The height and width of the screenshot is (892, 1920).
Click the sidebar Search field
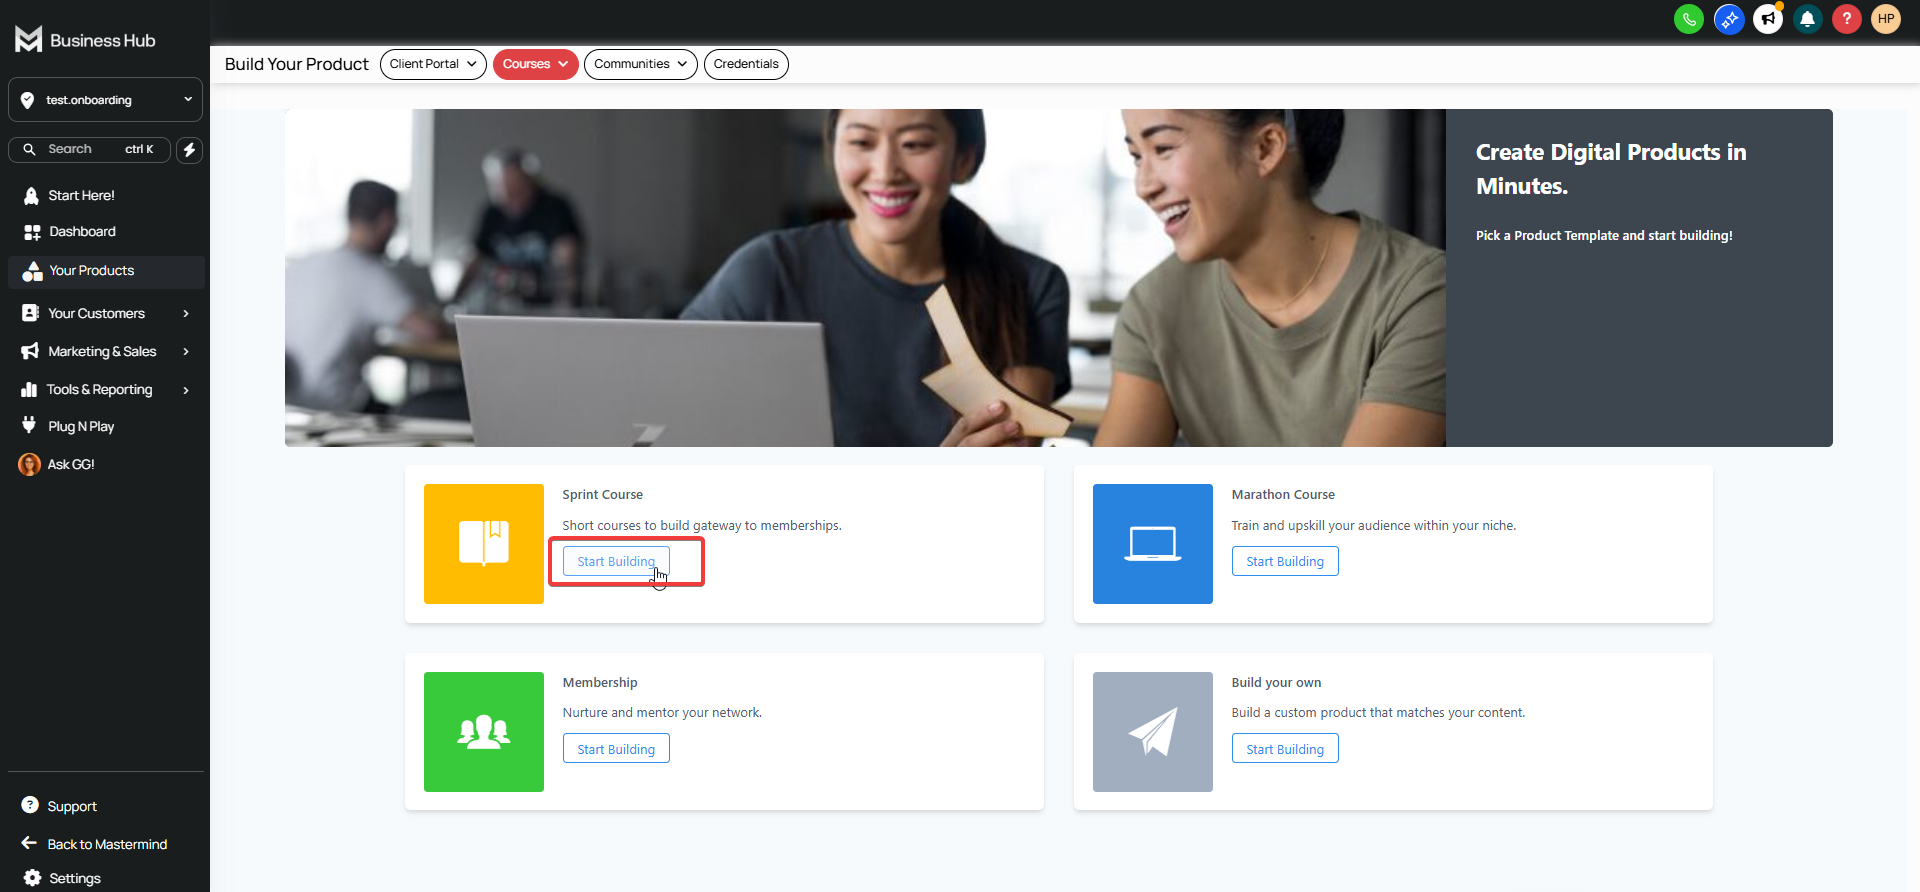click(89, 149)
